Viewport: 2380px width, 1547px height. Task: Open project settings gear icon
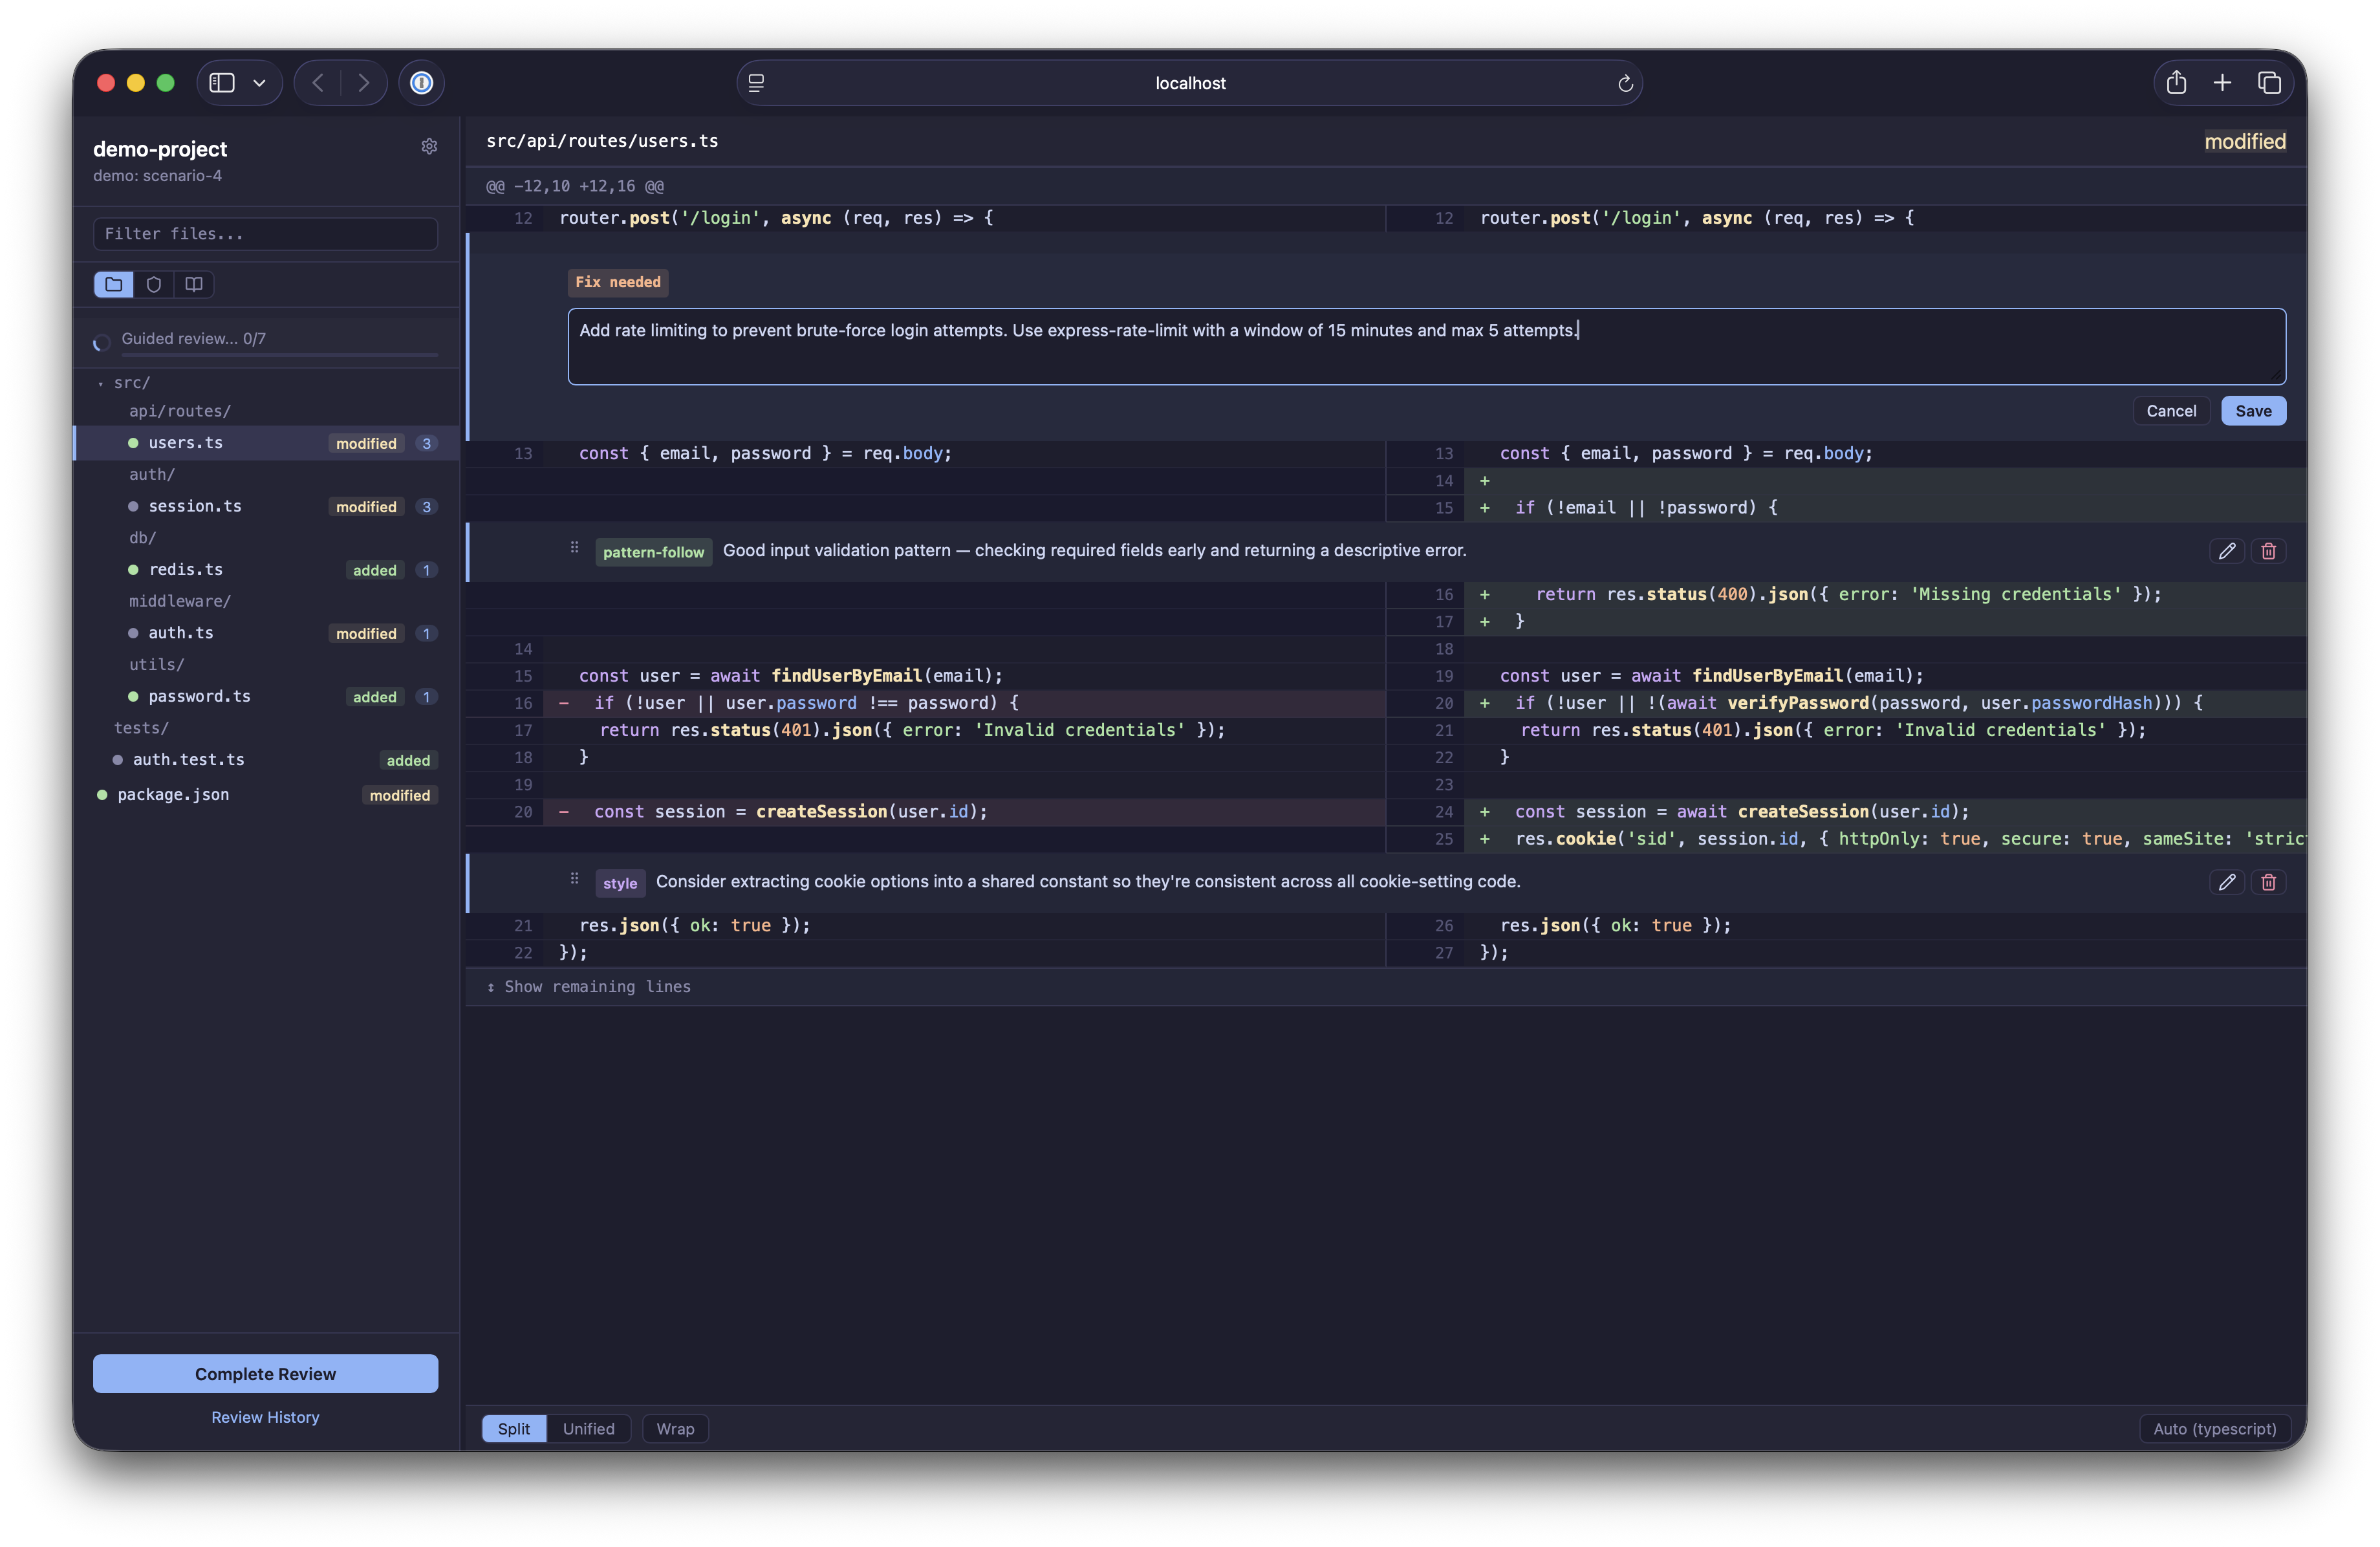click(429, 146)
